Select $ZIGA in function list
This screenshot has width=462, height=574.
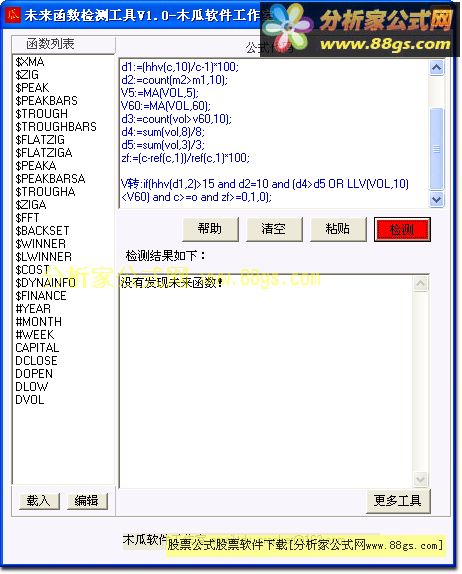30,205
